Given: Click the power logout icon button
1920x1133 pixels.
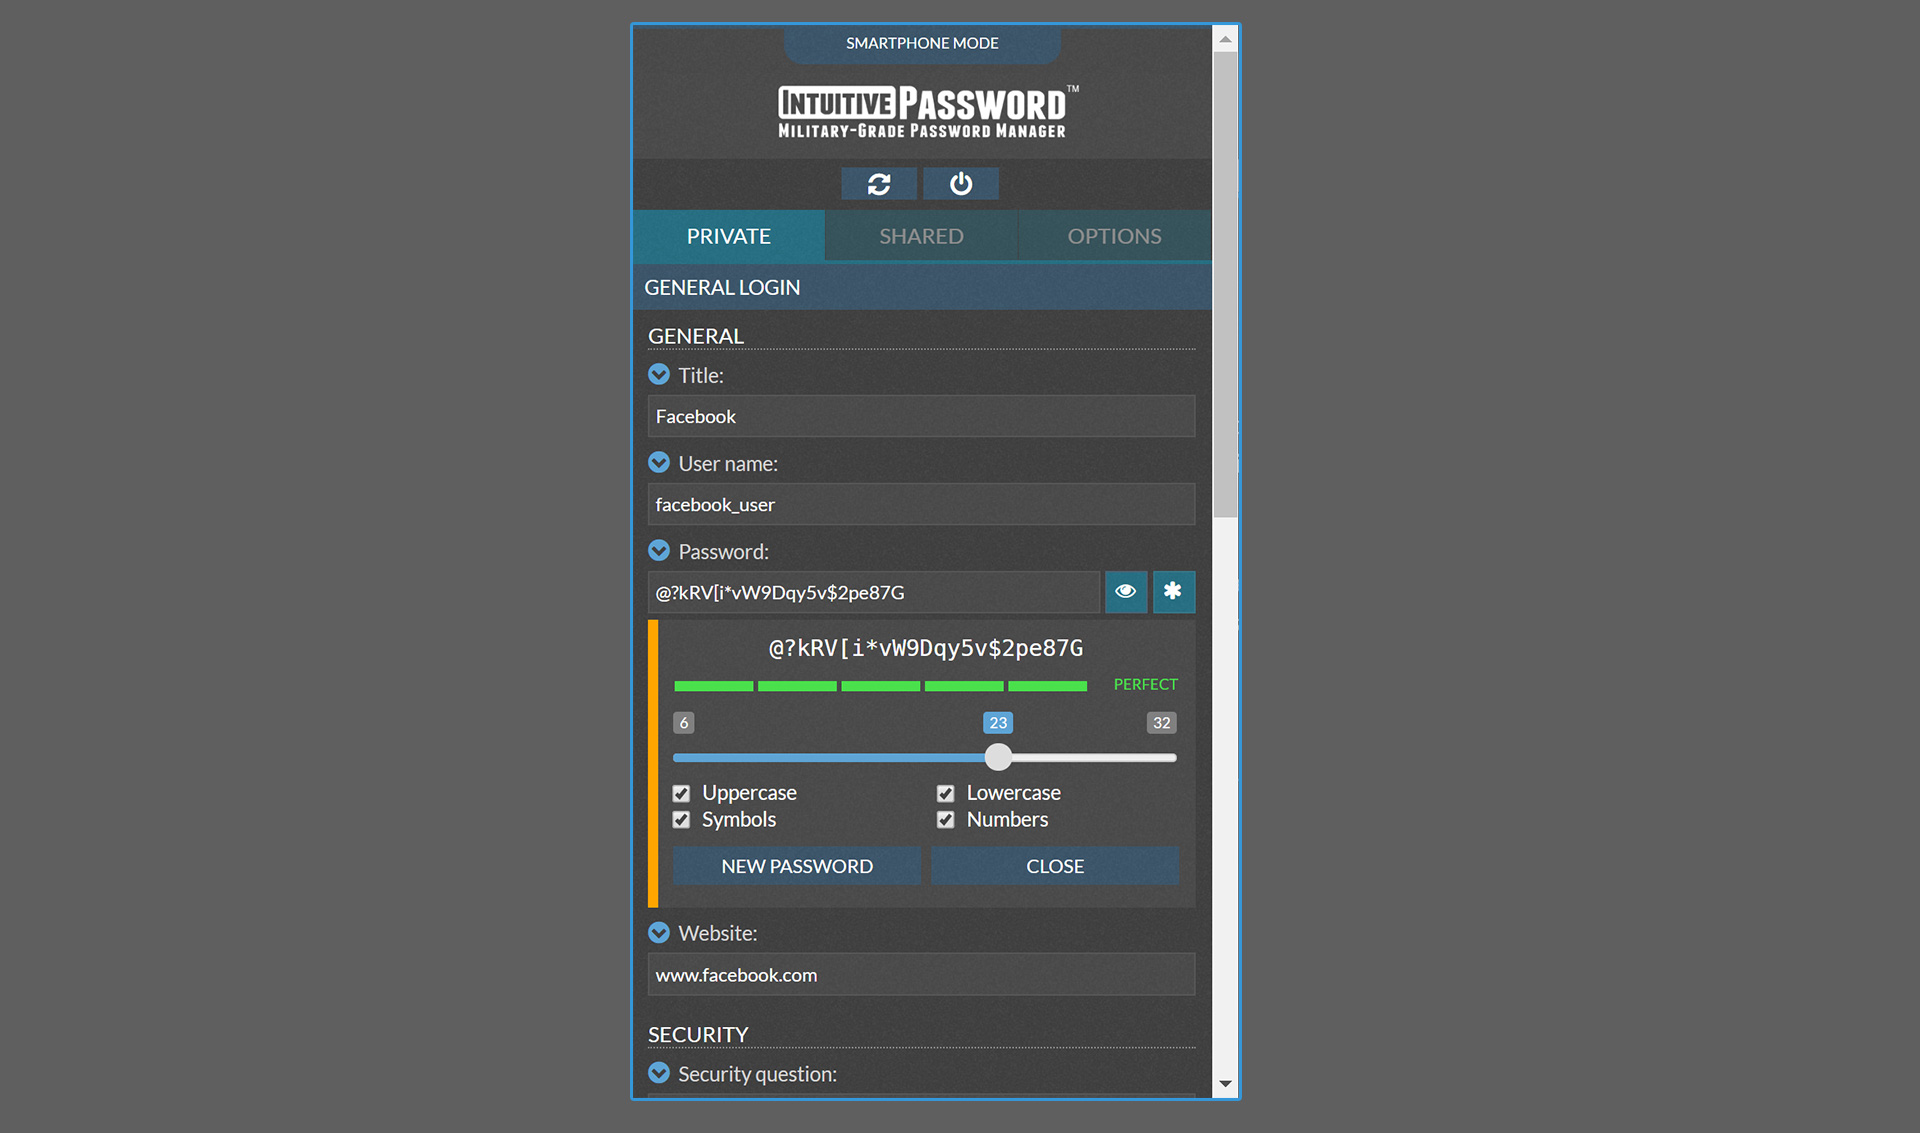Looking at the screenshot, I should point(960,184).
